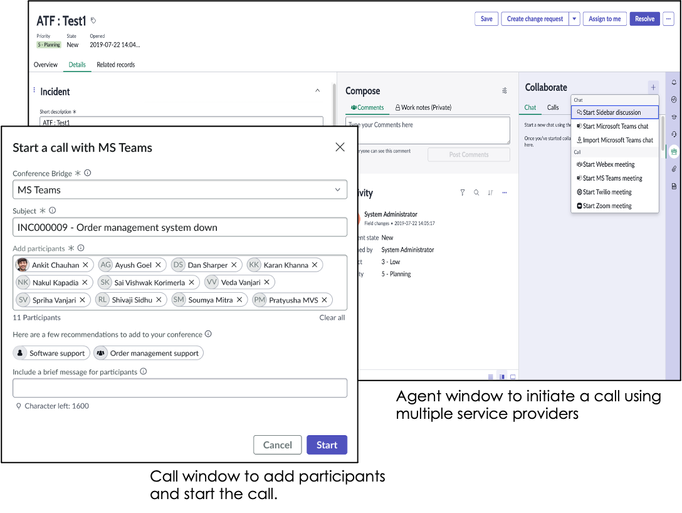The image size is (682, 513).
Task: Open the more actions ellipsis beside Resolve
Action: point(669,19)
